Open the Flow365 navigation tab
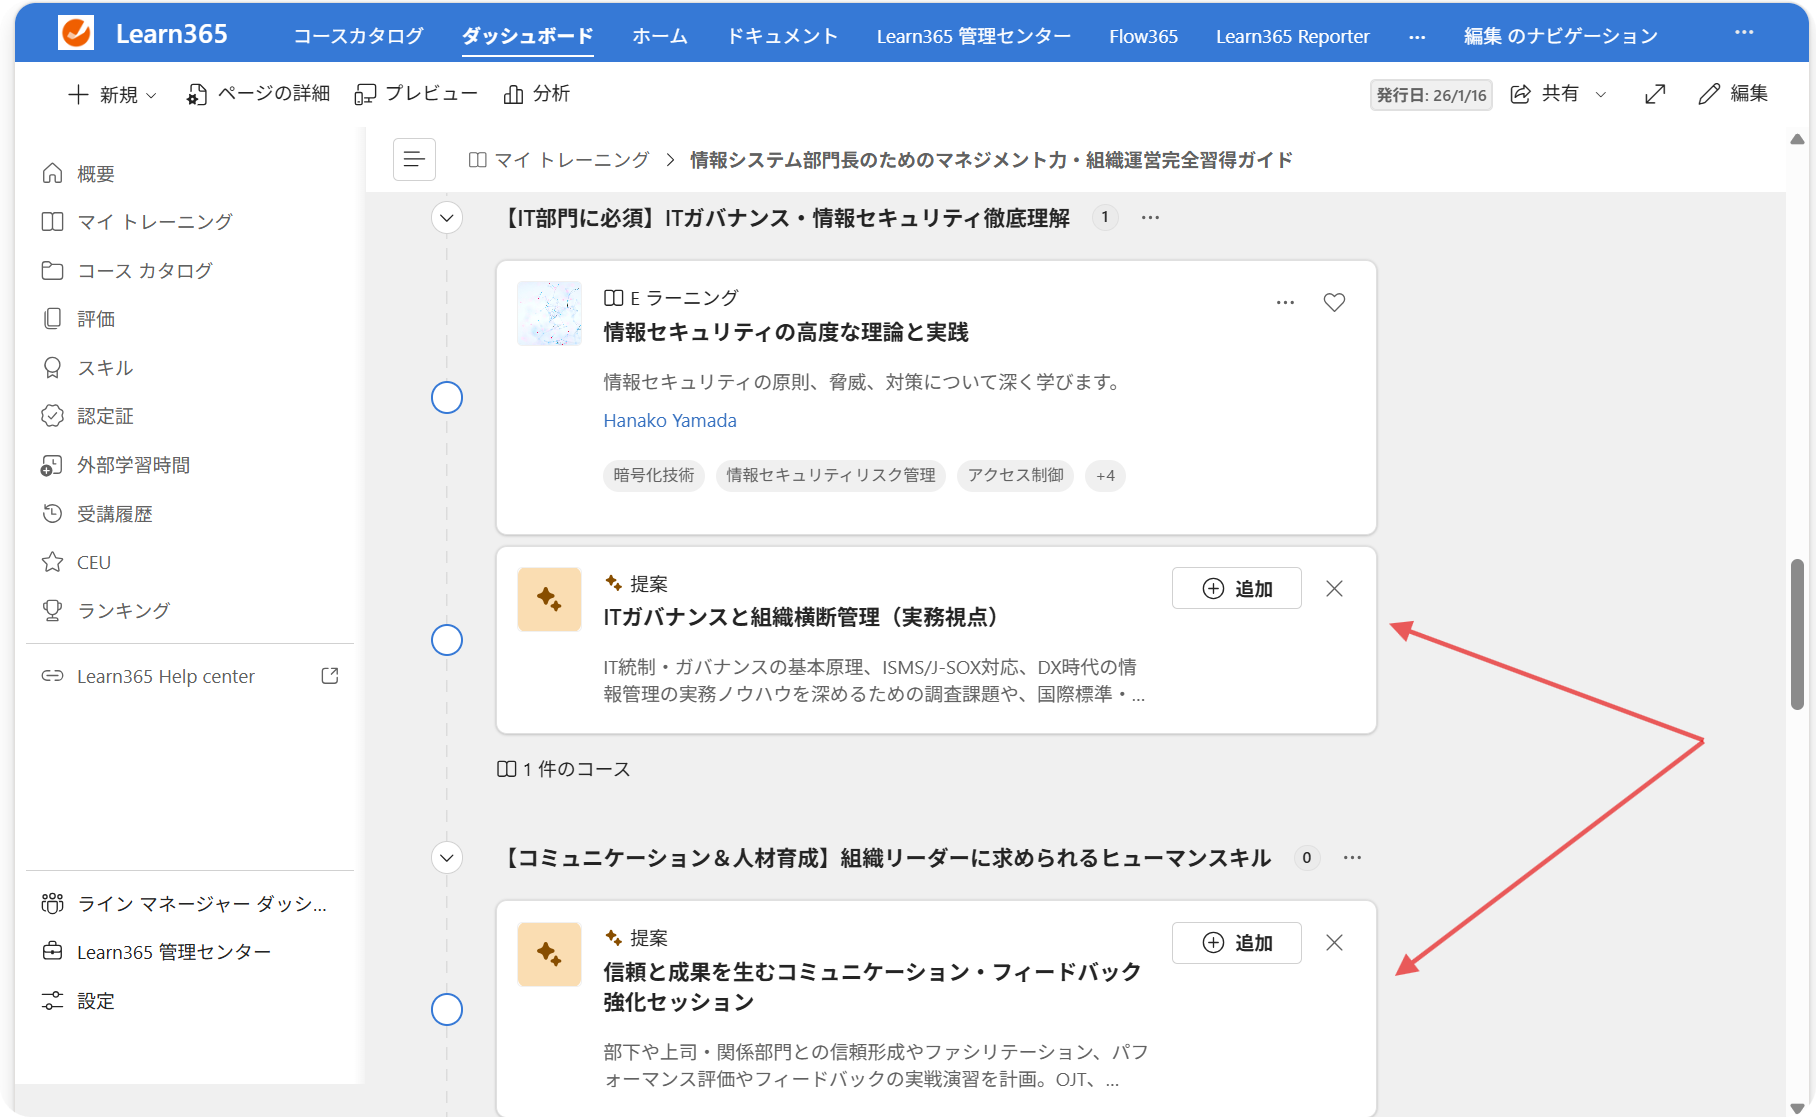This screenshot has height=1117, width=1816. 1143,36
